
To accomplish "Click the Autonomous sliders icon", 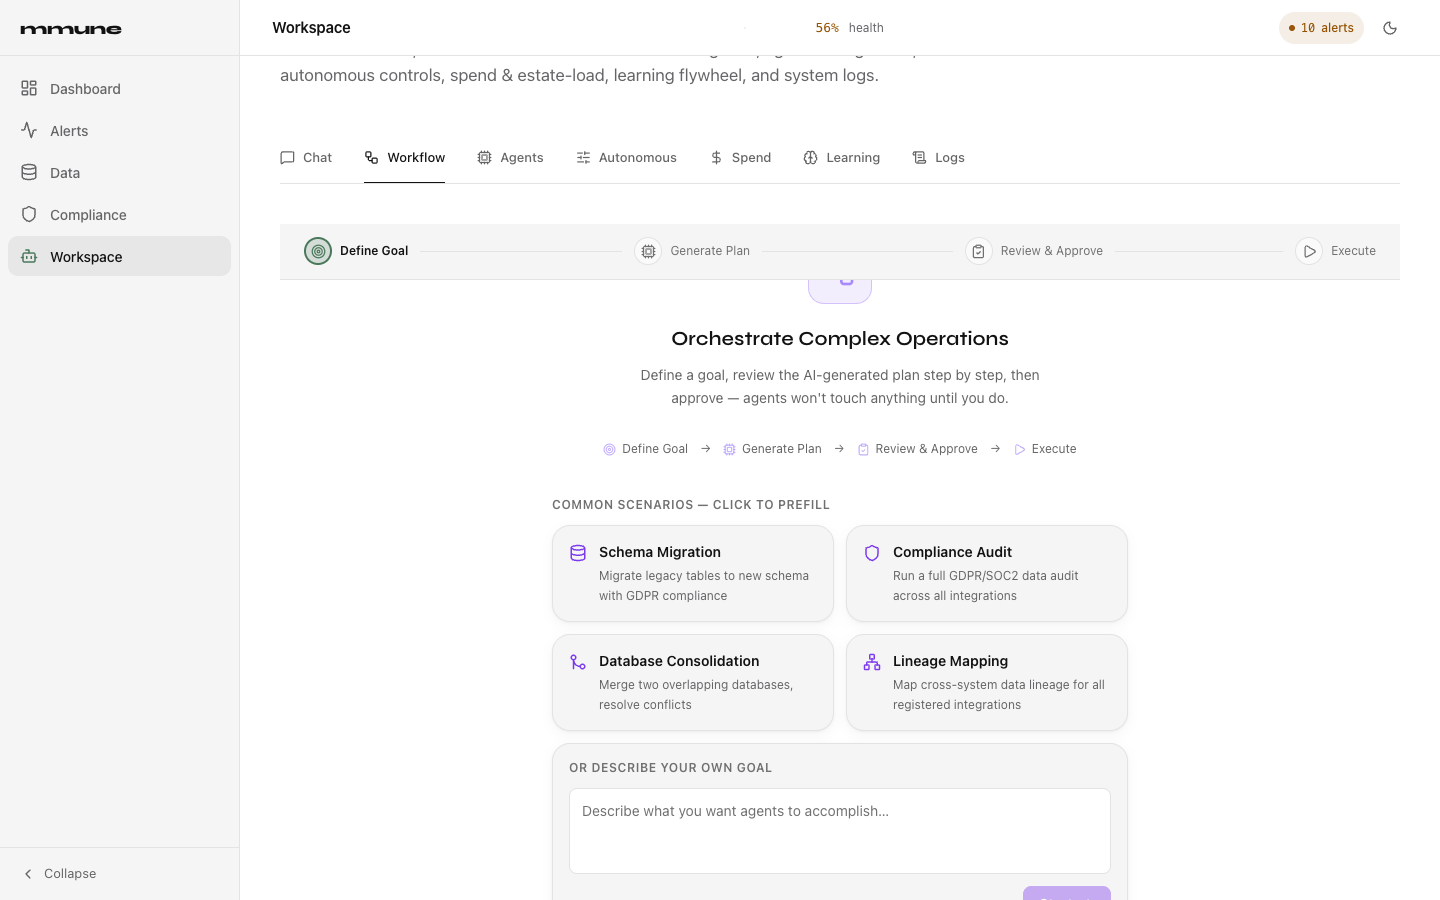I will (x=583, y=158).
